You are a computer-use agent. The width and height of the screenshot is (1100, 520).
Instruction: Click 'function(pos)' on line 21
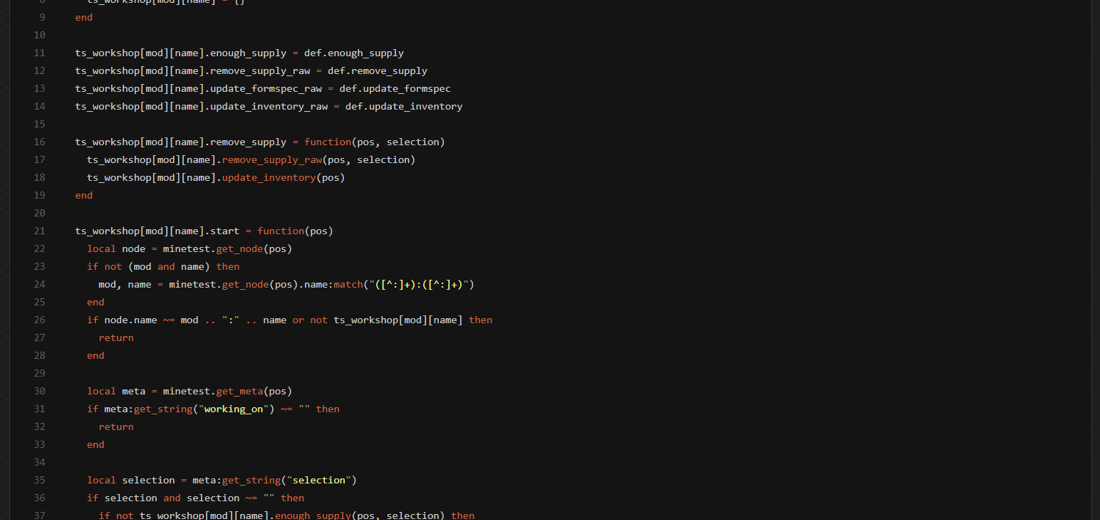[x=295, y=231]
